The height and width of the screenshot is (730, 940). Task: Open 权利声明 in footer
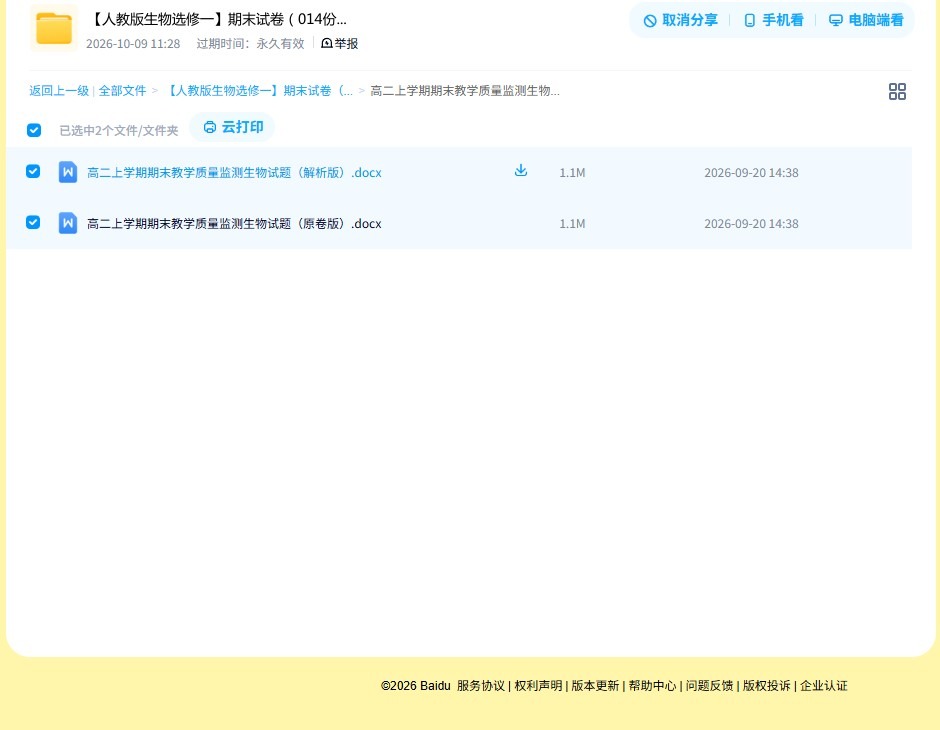click(x=538, y=686)
